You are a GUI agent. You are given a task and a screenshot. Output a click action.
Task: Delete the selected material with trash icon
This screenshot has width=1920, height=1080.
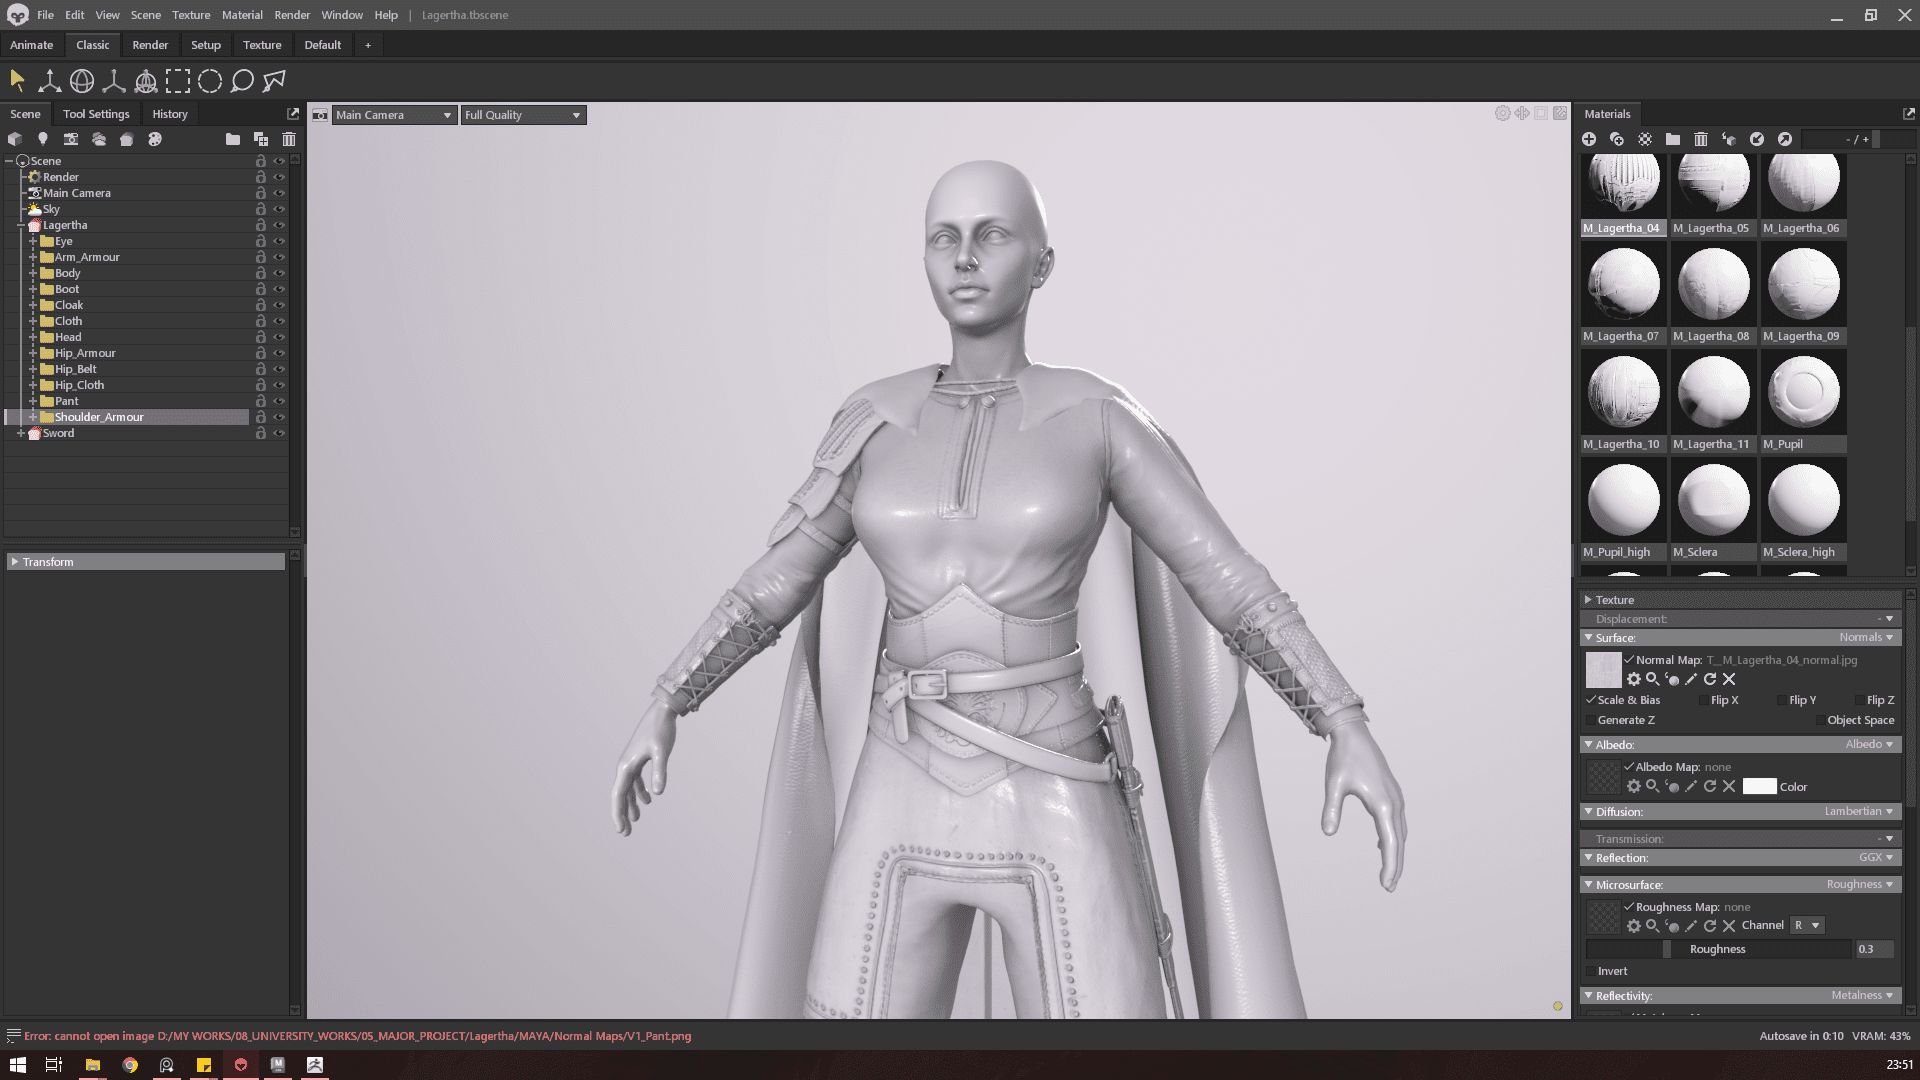point(1701,139)
